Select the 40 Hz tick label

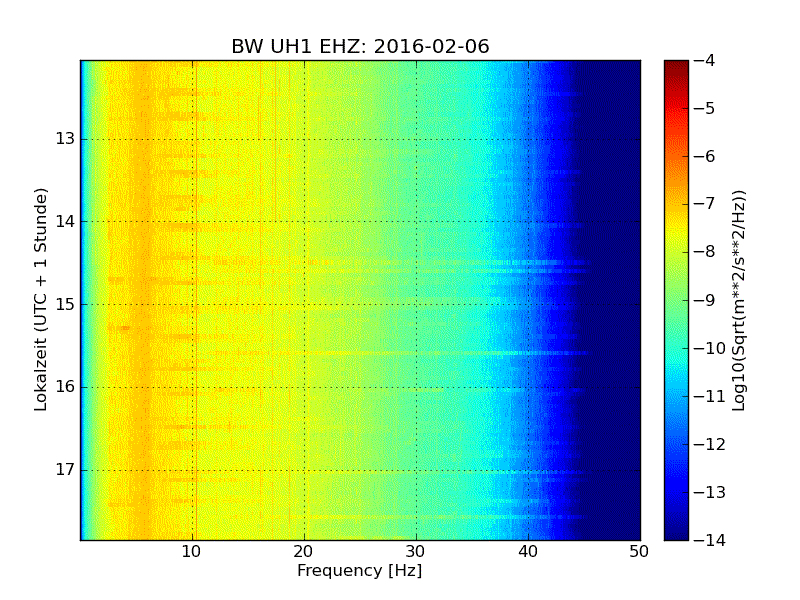click(x=528, y=551)
